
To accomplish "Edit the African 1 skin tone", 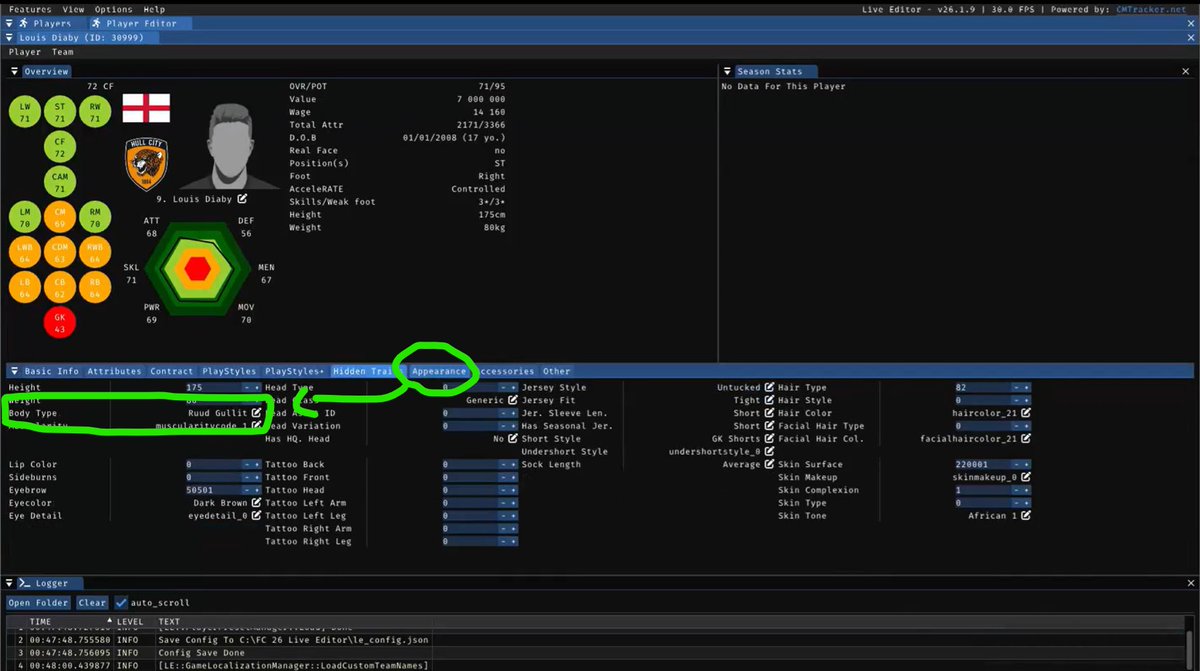I will point(1026,516).
